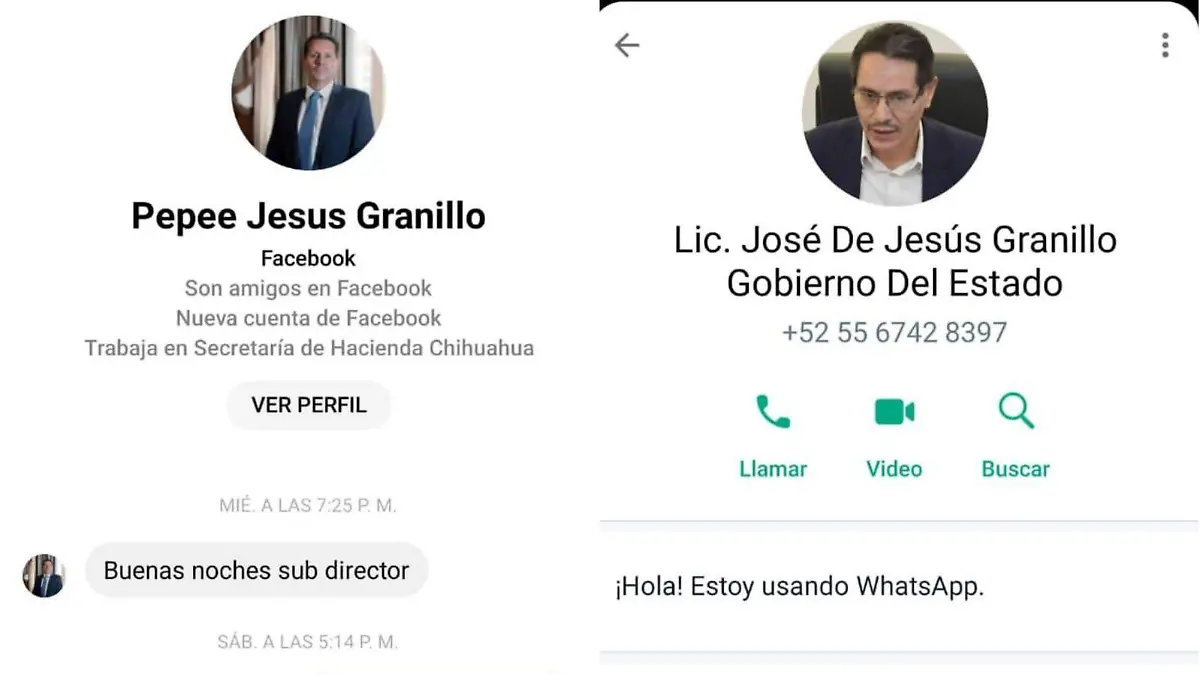1200x675 pixels.
Task: Tap the green phone call icon
Action: coord(773,411)
